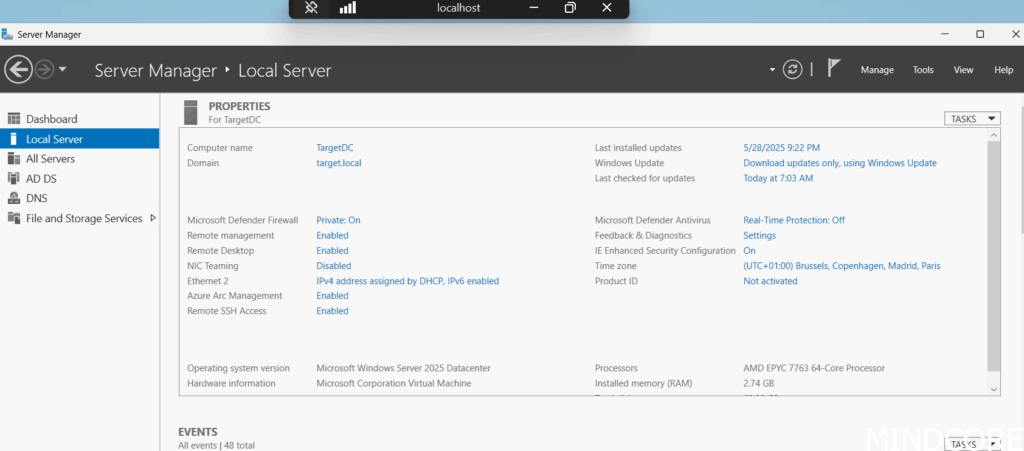Open AD DS in the sidebar
Viewport: 1024px width, 451px height.
tap(41, 178)
